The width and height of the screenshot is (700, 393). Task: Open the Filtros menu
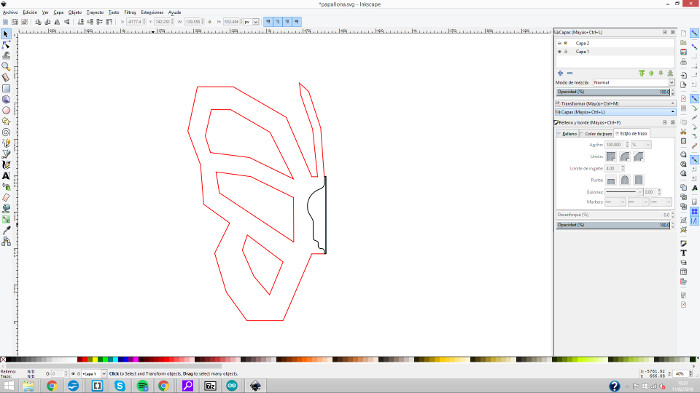tap(130, 13)
